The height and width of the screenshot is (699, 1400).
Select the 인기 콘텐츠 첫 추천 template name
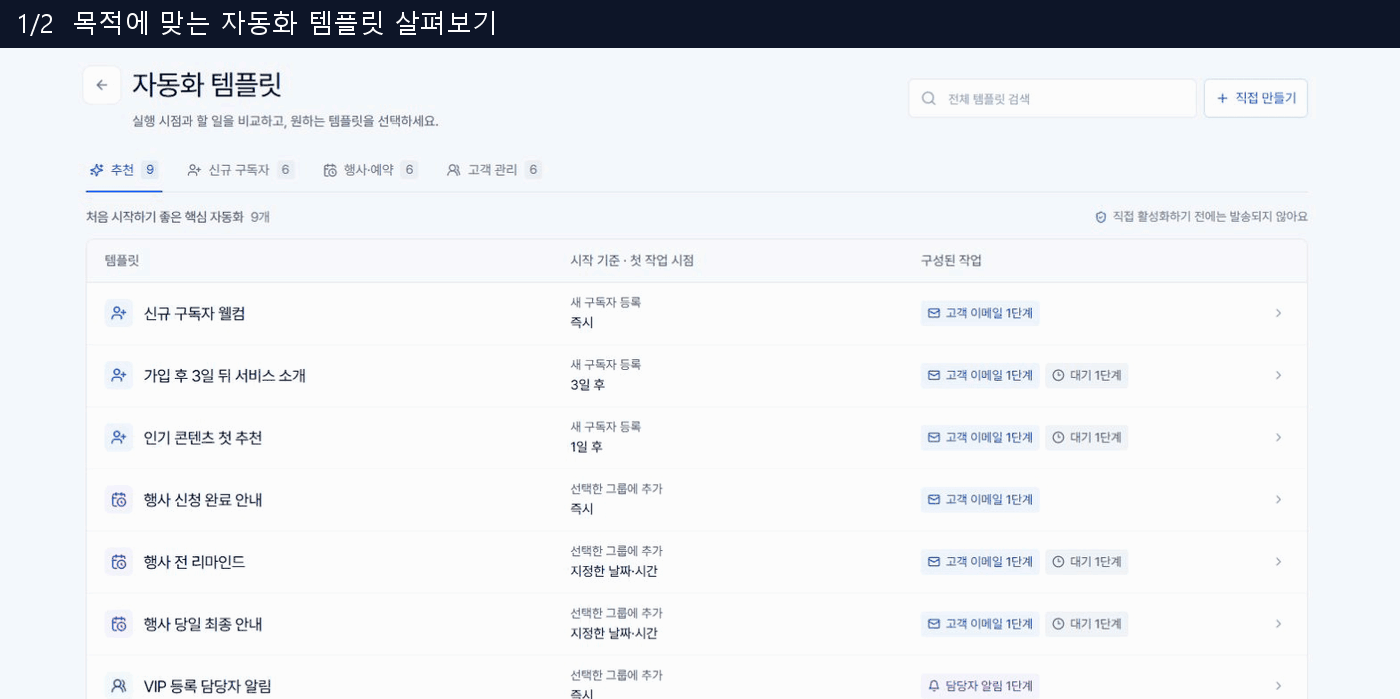pos(203,437)
